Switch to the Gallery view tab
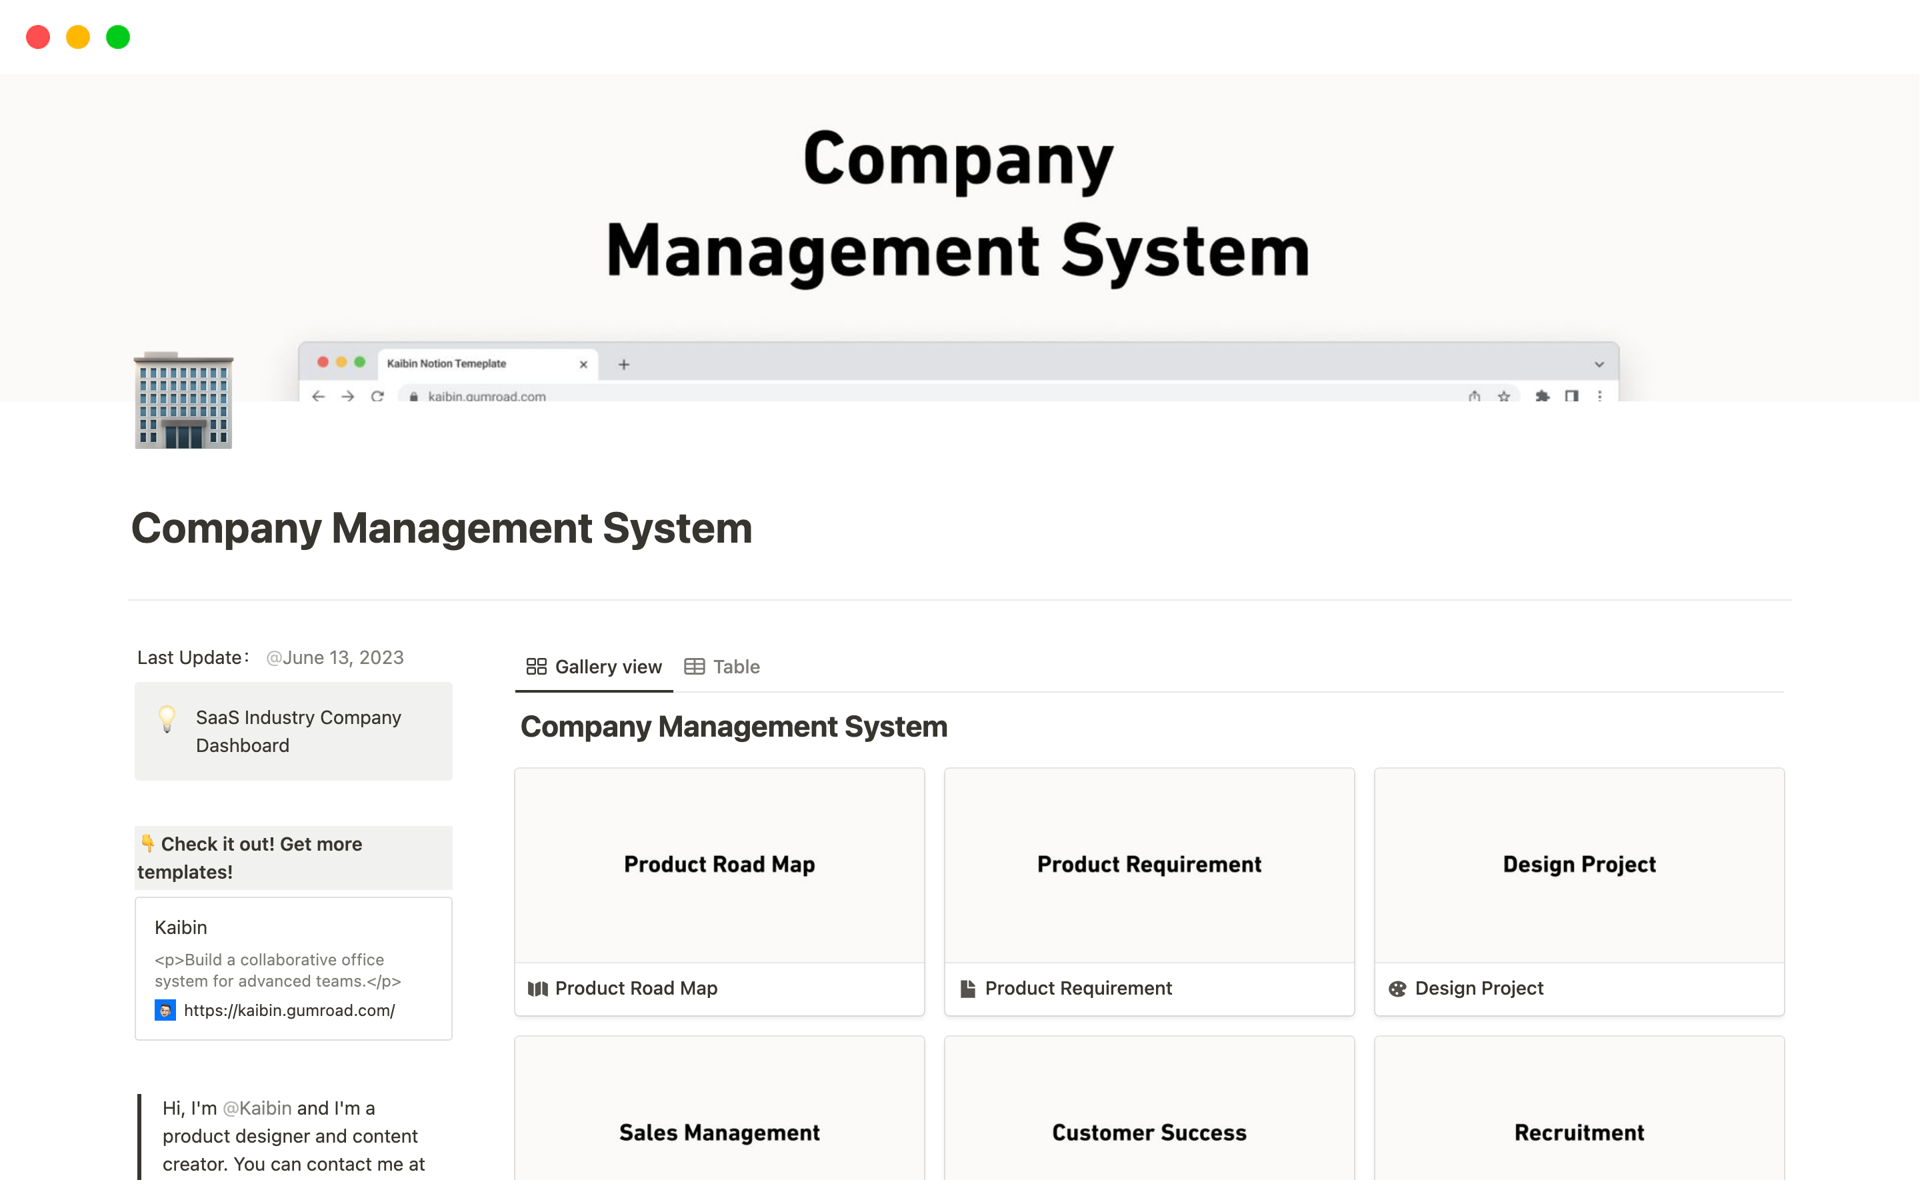1920x1200 pixels. tap(607, 666)
